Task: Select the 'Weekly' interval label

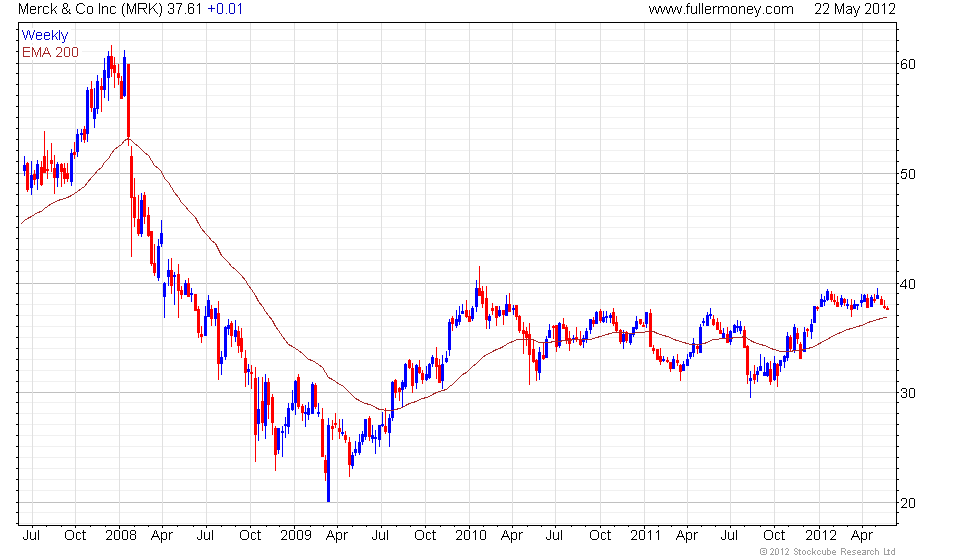Action: (x=44, y=36)
